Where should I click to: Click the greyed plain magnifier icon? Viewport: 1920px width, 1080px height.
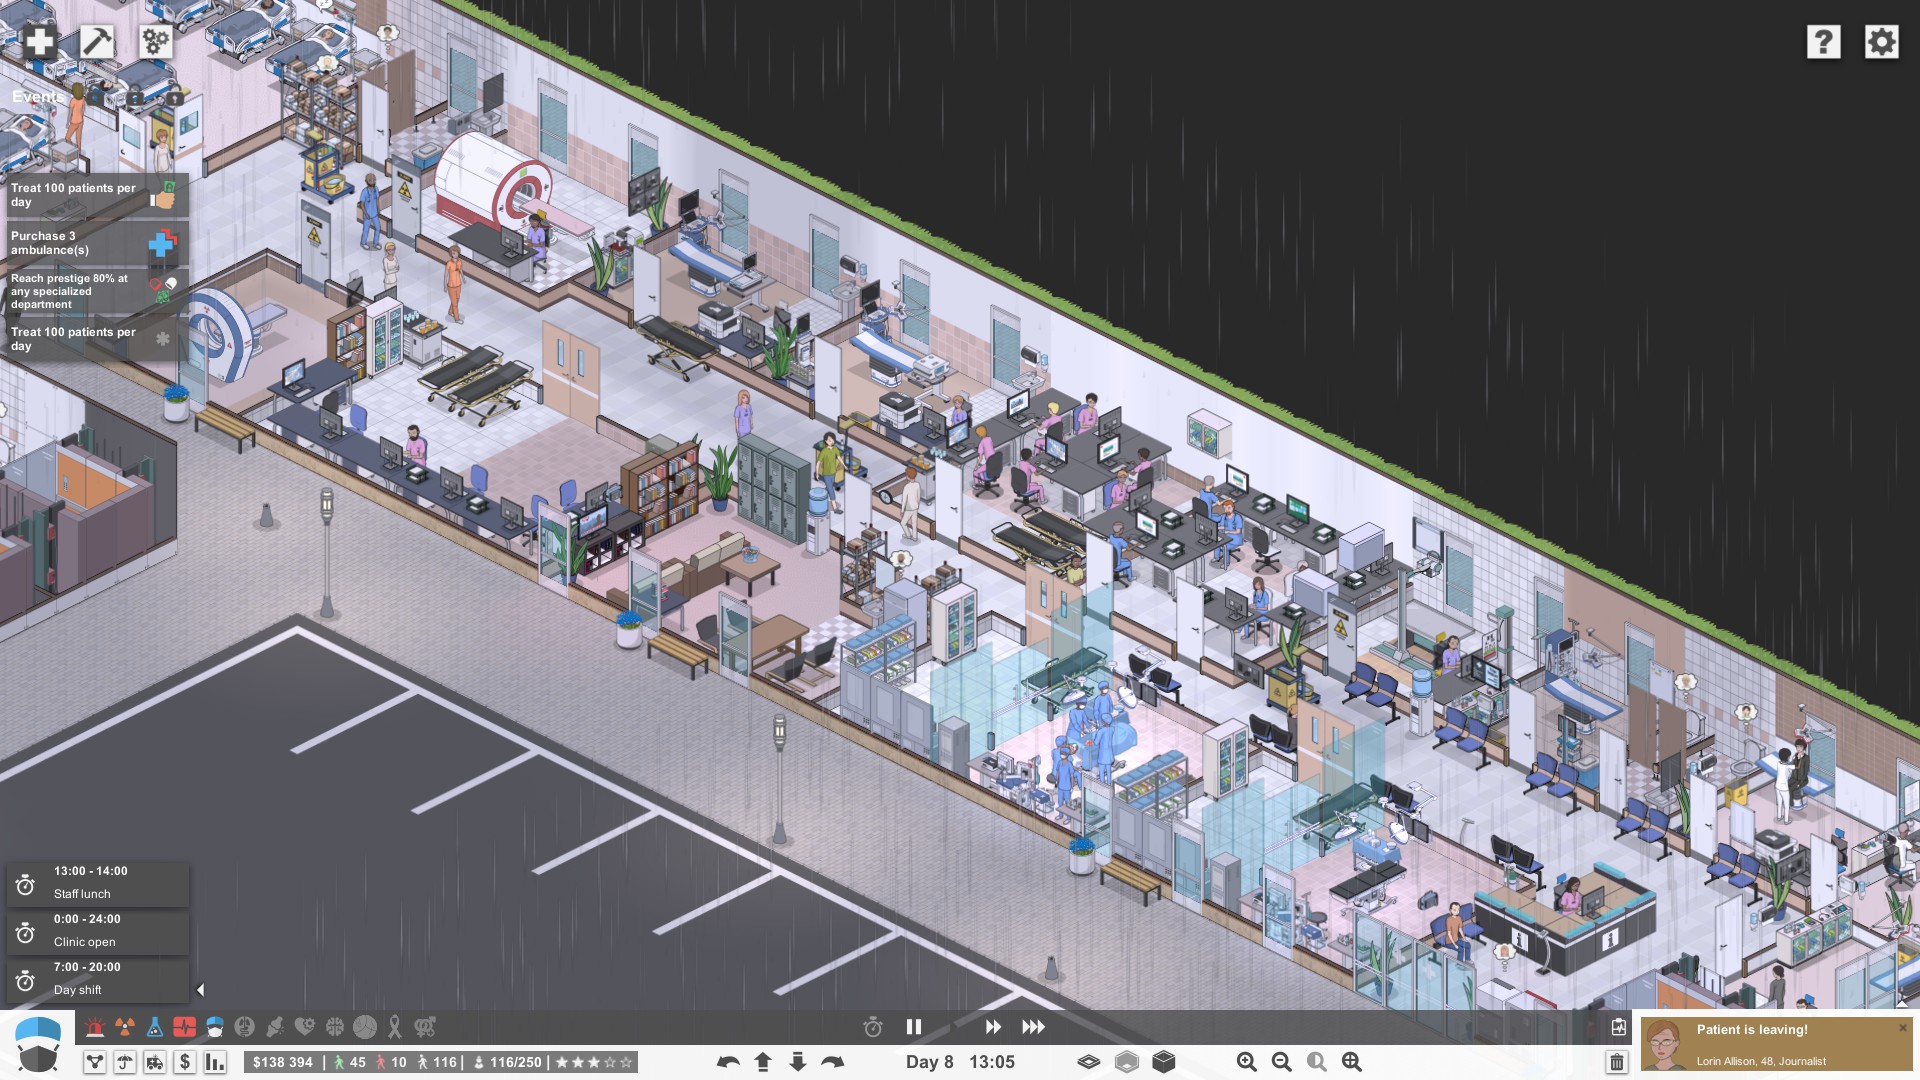(1317, 1062)
